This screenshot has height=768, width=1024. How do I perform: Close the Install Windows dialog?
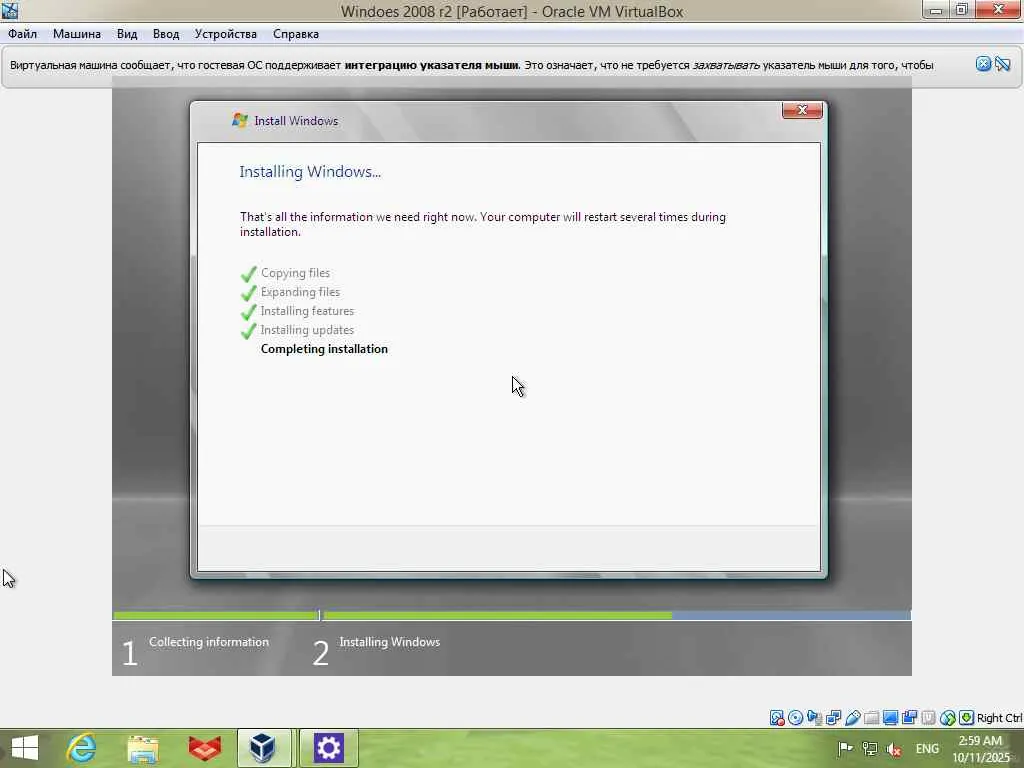802,110
